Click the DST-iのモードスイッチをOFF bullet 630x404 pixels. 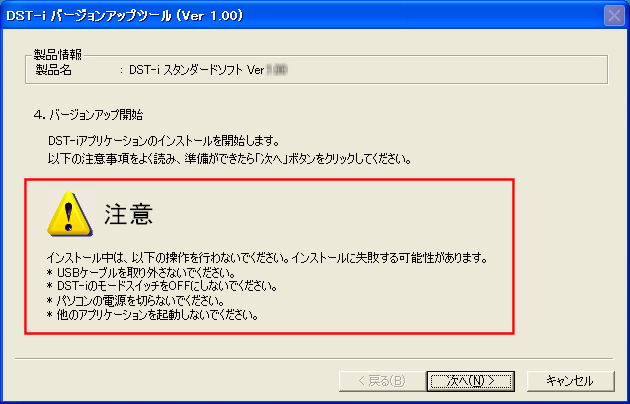(162, 287)
